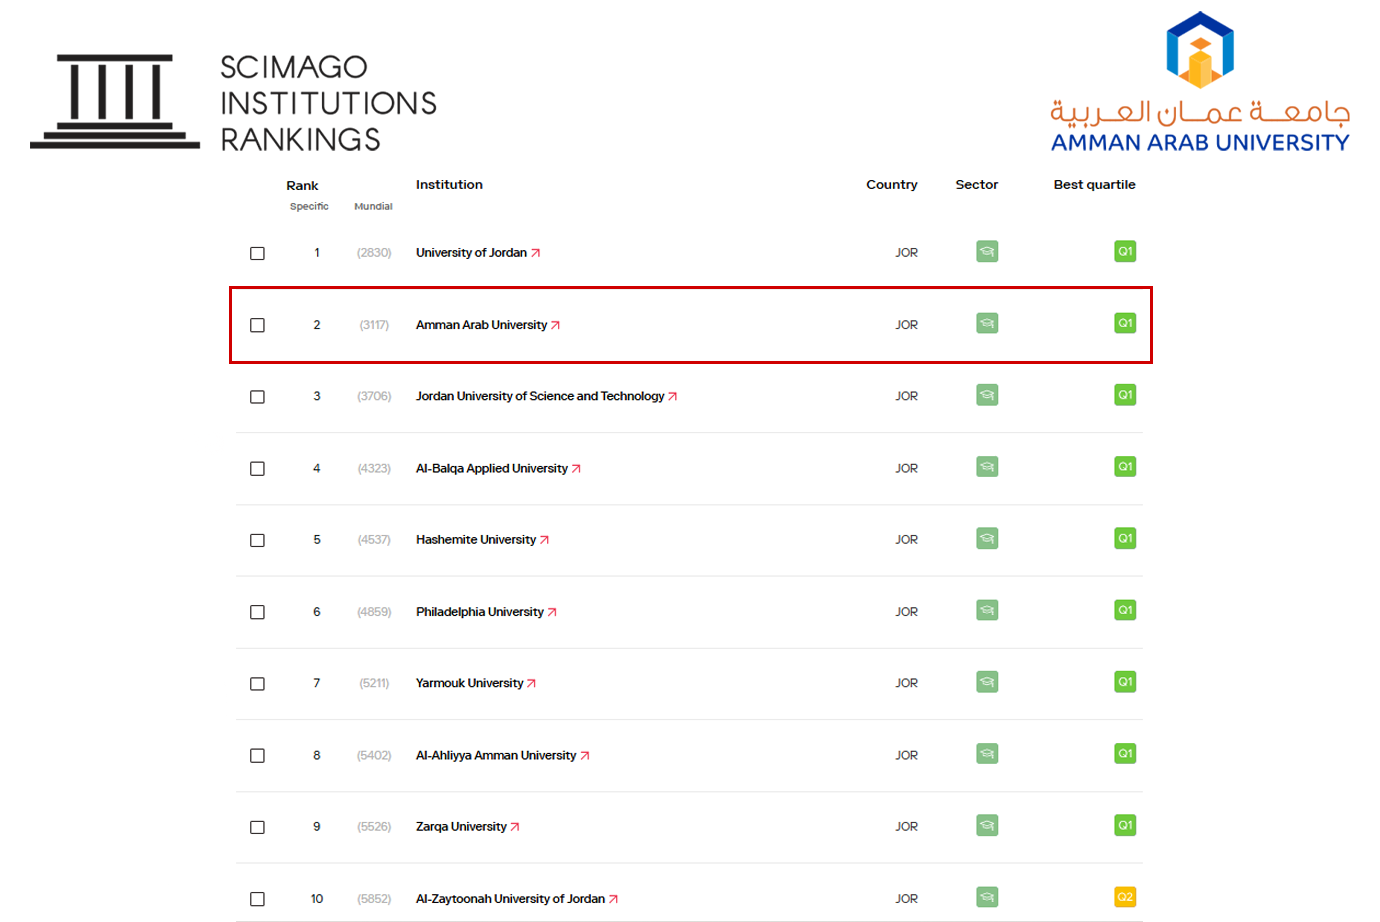Click the mundial rank value (5526)
1380x922 pixels.
(x=374, y=827)
